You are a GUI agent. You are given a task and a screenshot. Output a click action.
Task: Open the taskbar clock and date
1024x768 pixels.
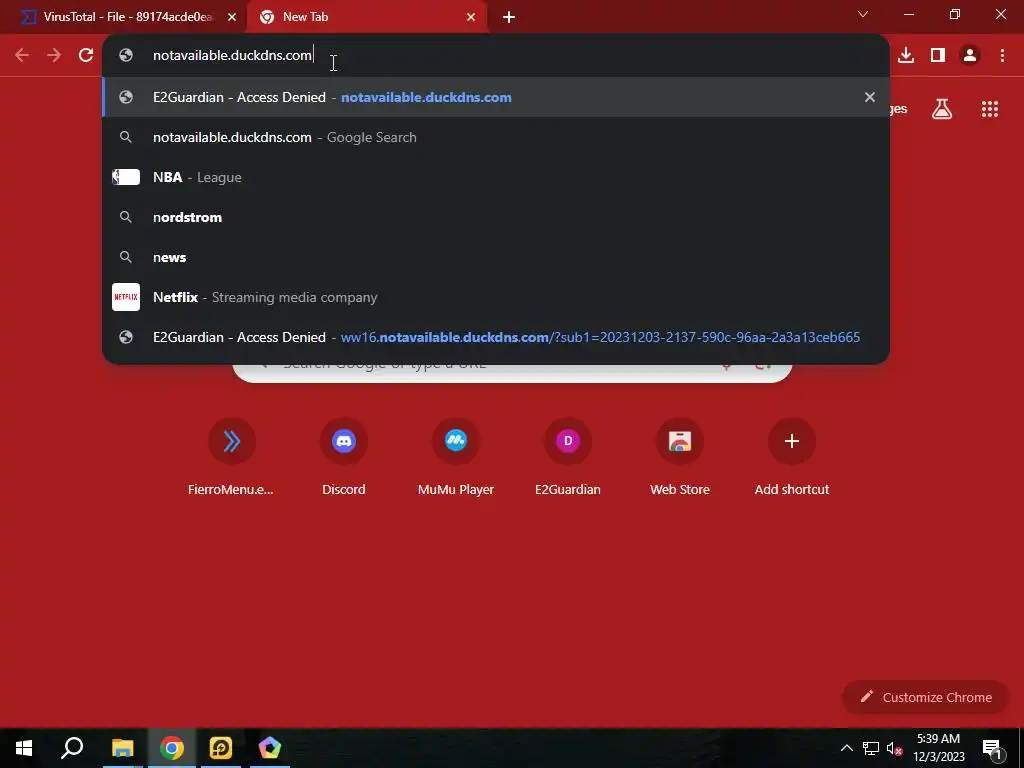click(x=938, y=748)
